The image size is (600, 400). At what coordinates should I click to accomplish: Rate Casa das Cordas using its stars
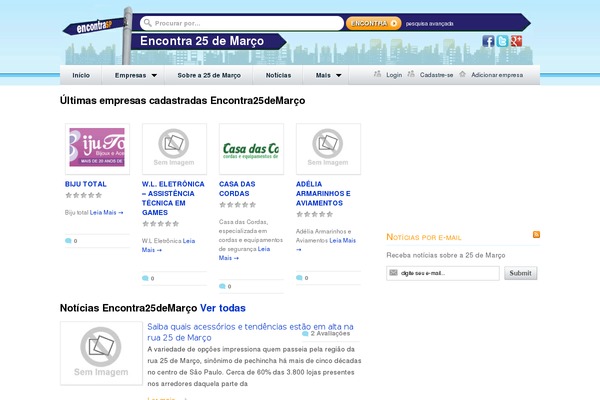tap(237, 205)
